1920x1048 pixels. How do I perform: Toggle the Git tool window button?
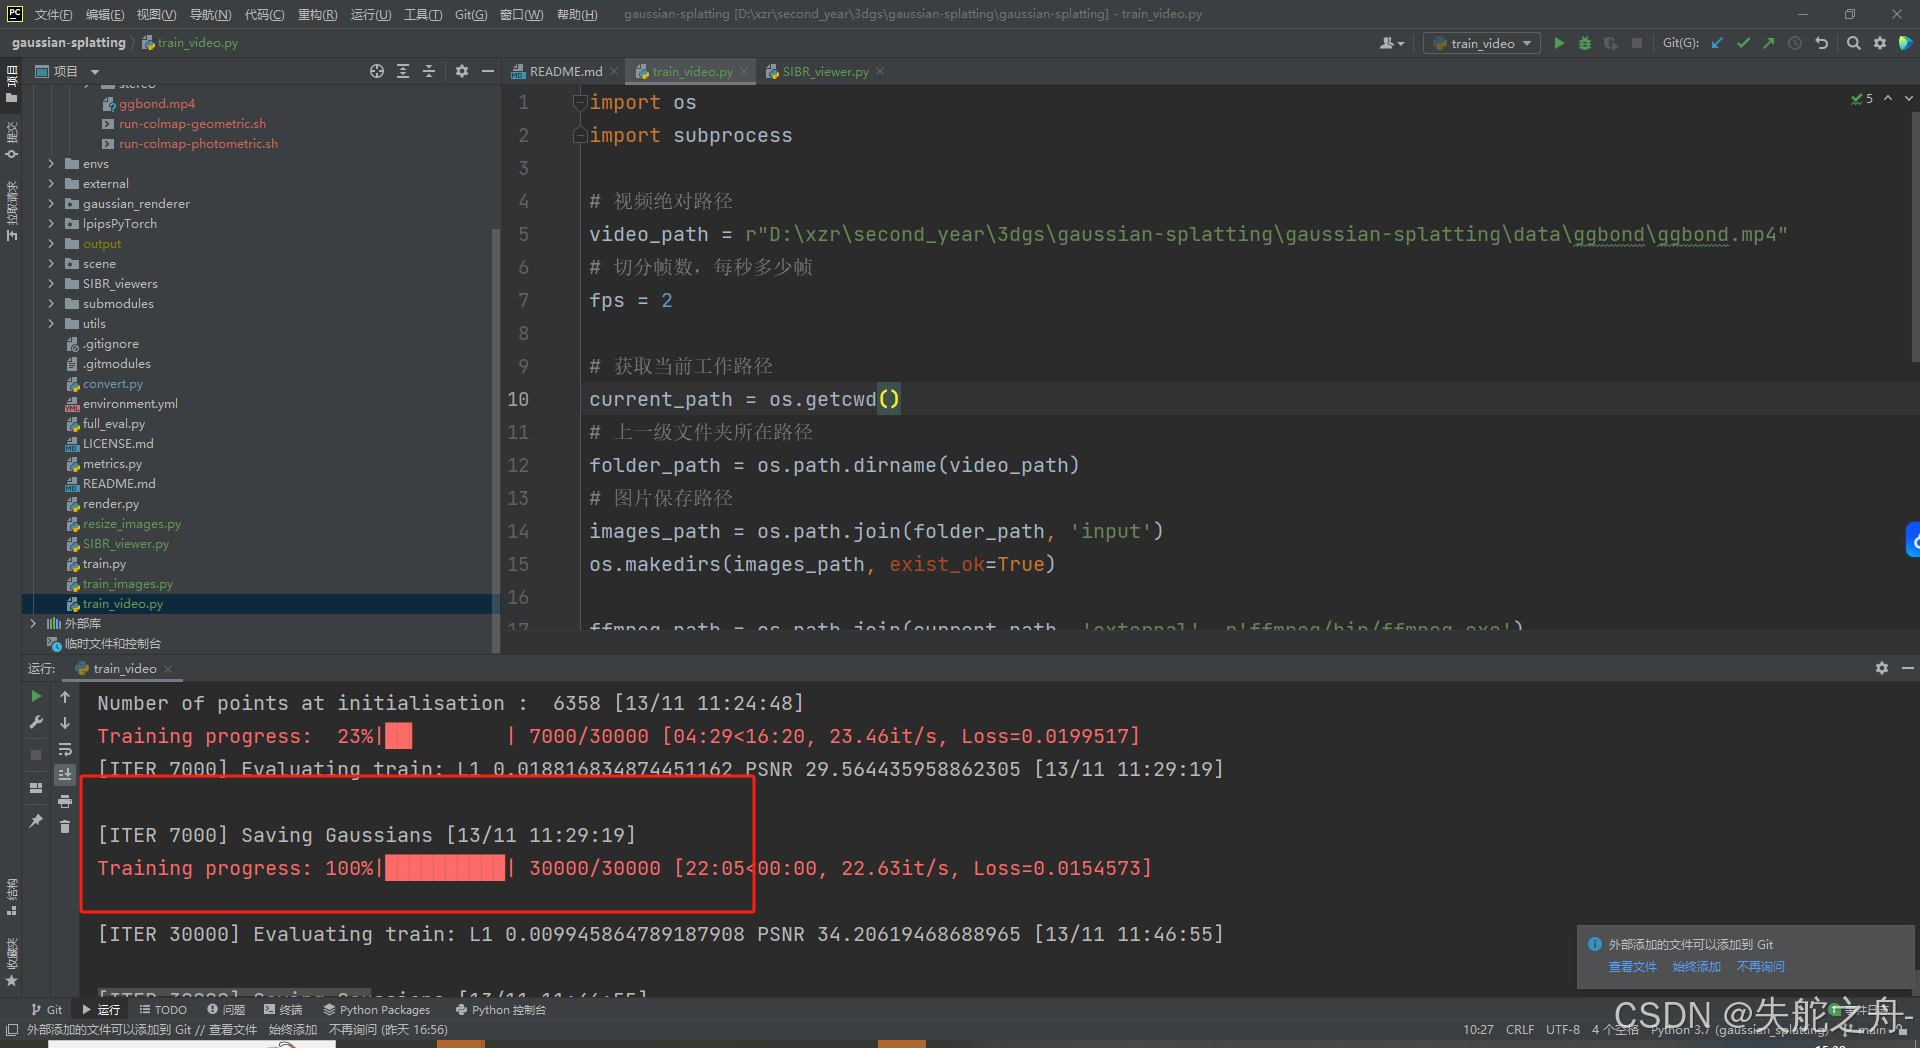point(46,1010)
